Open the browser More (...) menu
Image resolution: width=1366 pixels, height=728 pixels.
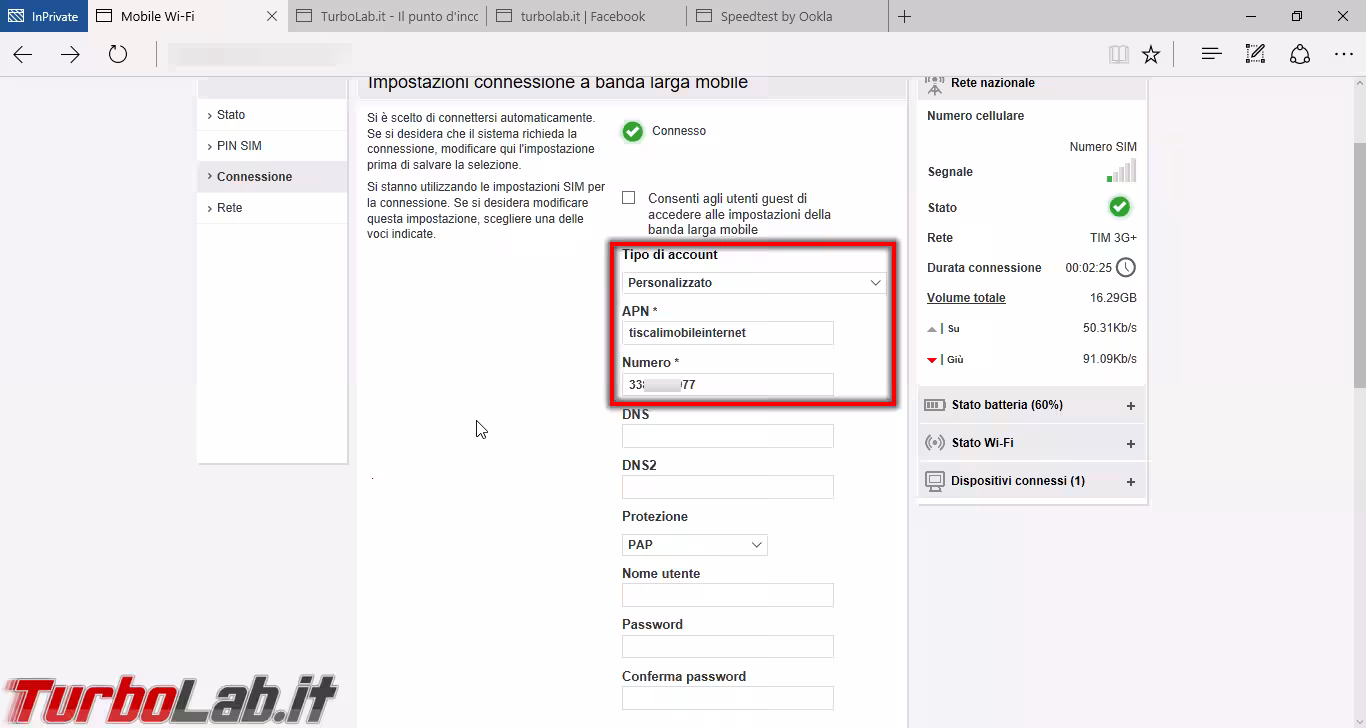[1343, 55]
